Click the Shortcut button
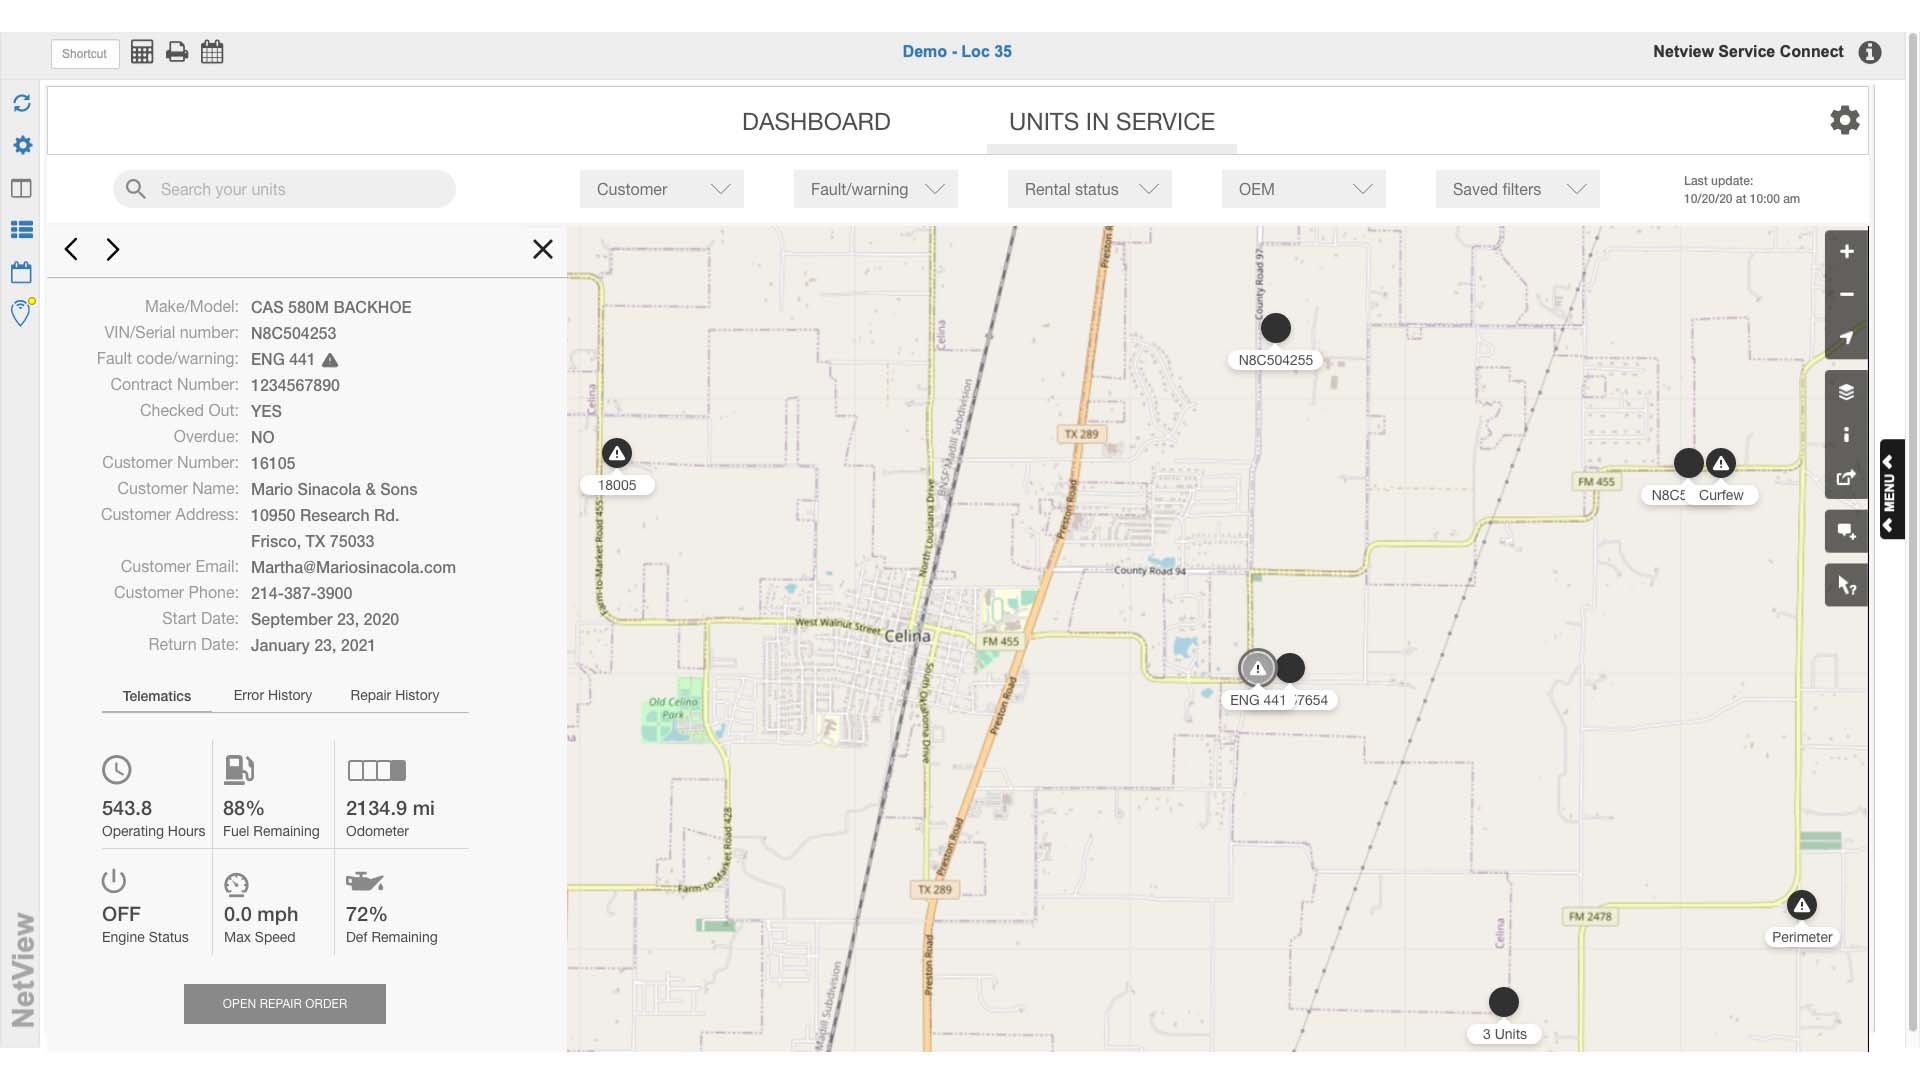The width and height of the screenshot is (1920, 1080). tap(85, 54)
